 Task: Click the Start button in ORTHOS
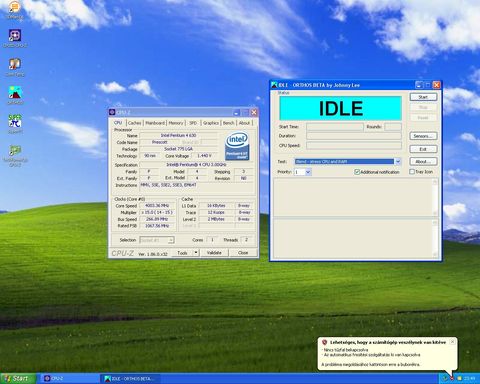(423, 97)
